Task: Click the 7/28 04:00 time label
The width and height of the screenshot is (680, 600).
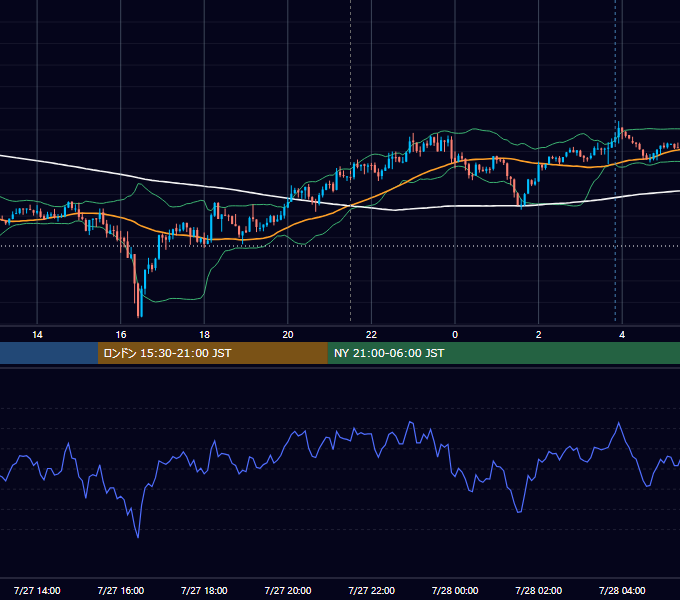Action: click(x=622, y=590)
